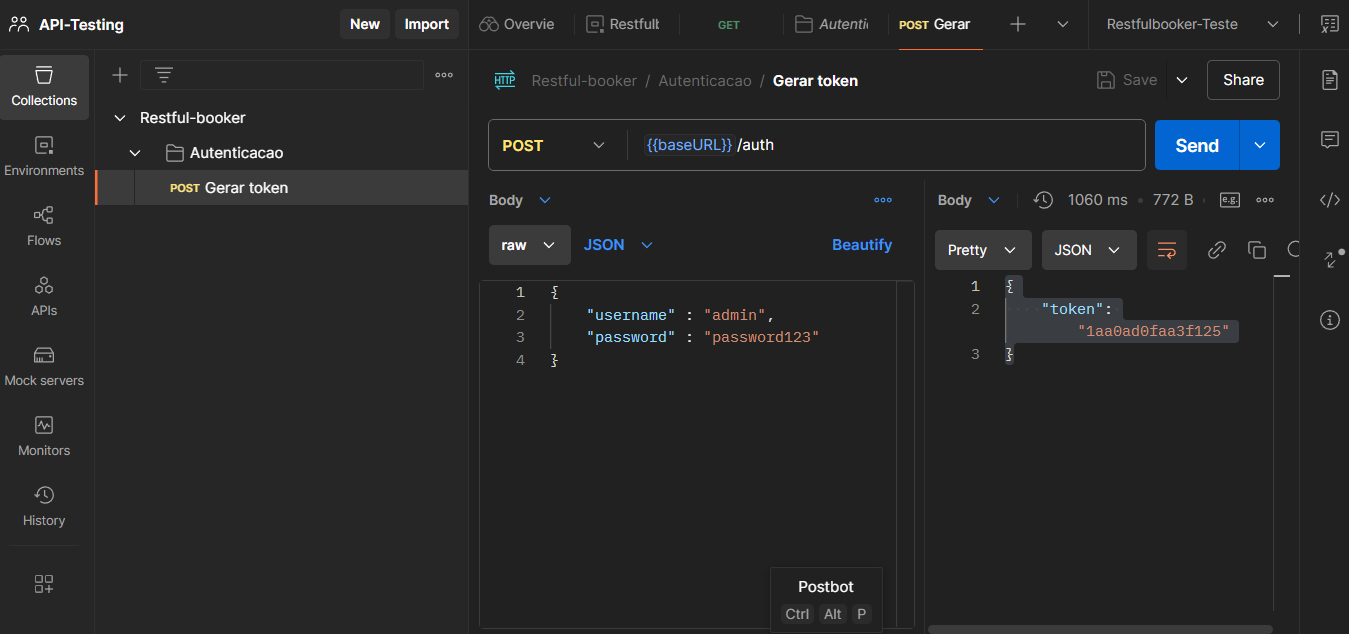Open the Environments sidebar panel
Screen dimensions: 1349x634
coord(44,156)
